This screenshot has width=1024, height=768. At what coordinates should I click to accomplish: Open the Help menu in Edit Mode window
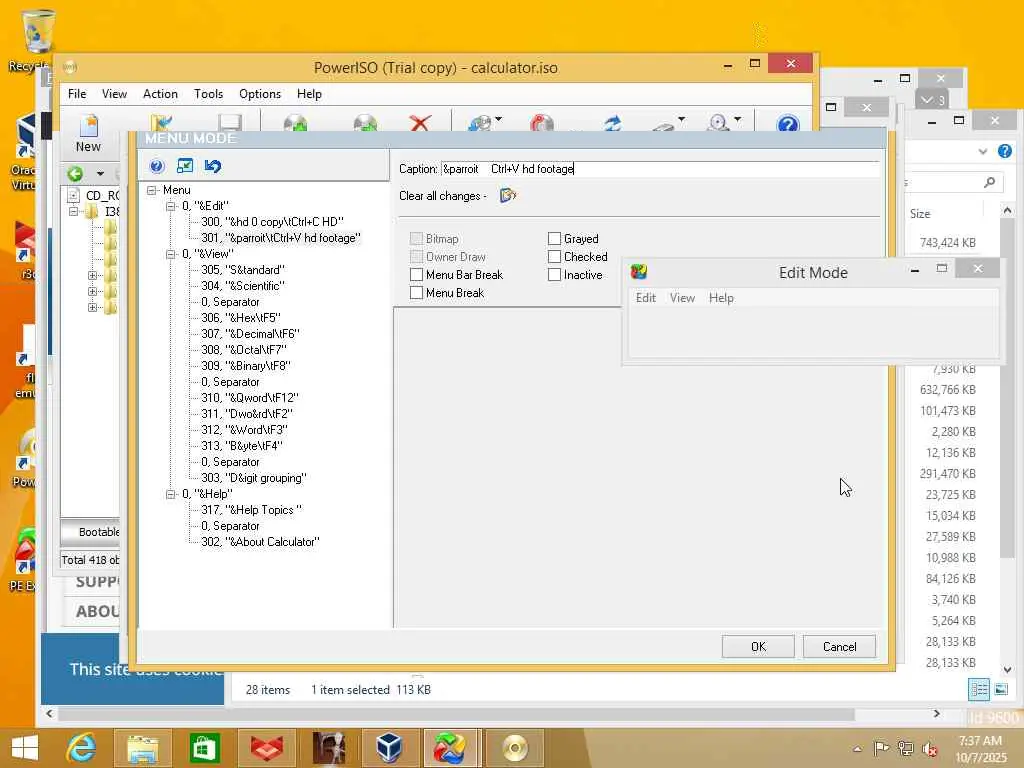[x=722, y=298]
